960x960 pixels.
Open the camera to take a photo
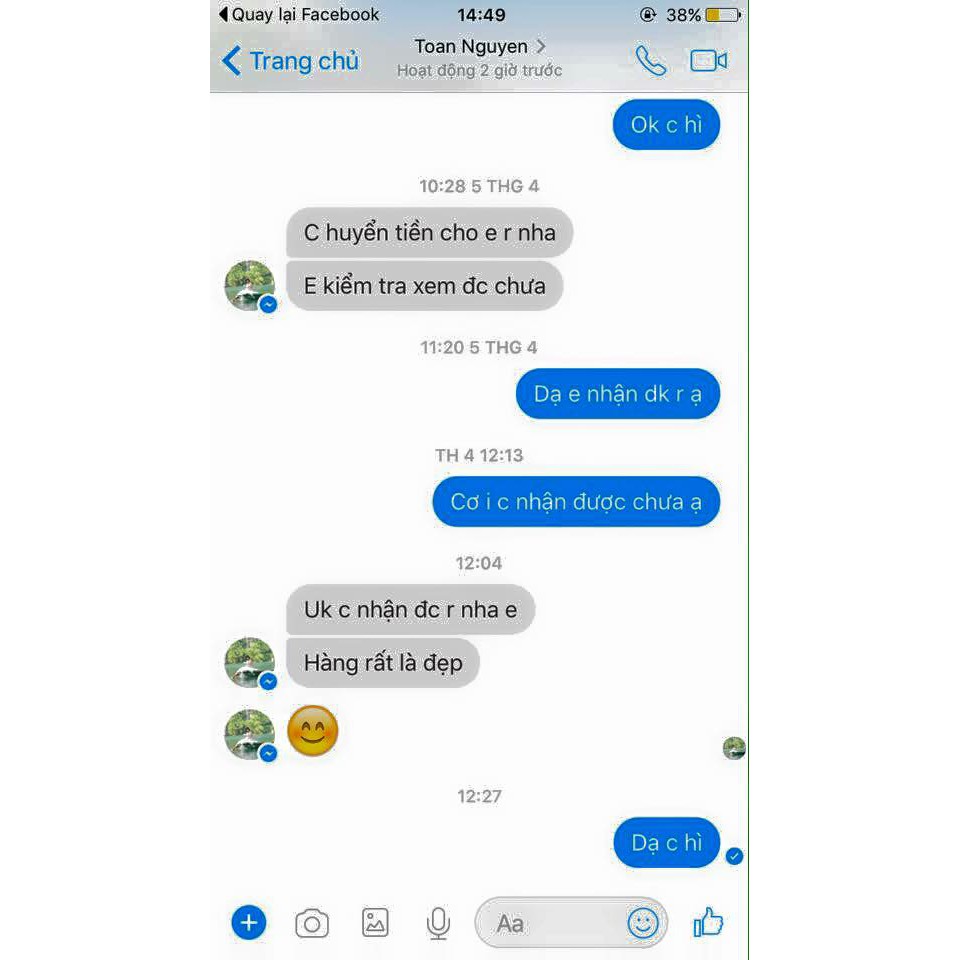point(312,923)
